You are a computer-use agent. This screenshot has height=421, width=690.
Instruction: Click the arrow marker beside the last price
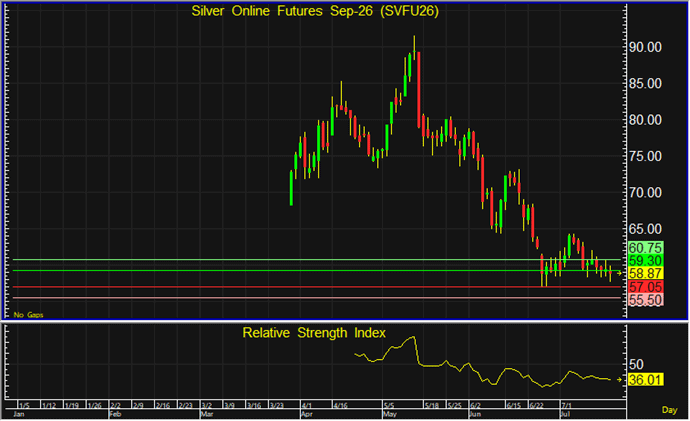tap(619, 274)
